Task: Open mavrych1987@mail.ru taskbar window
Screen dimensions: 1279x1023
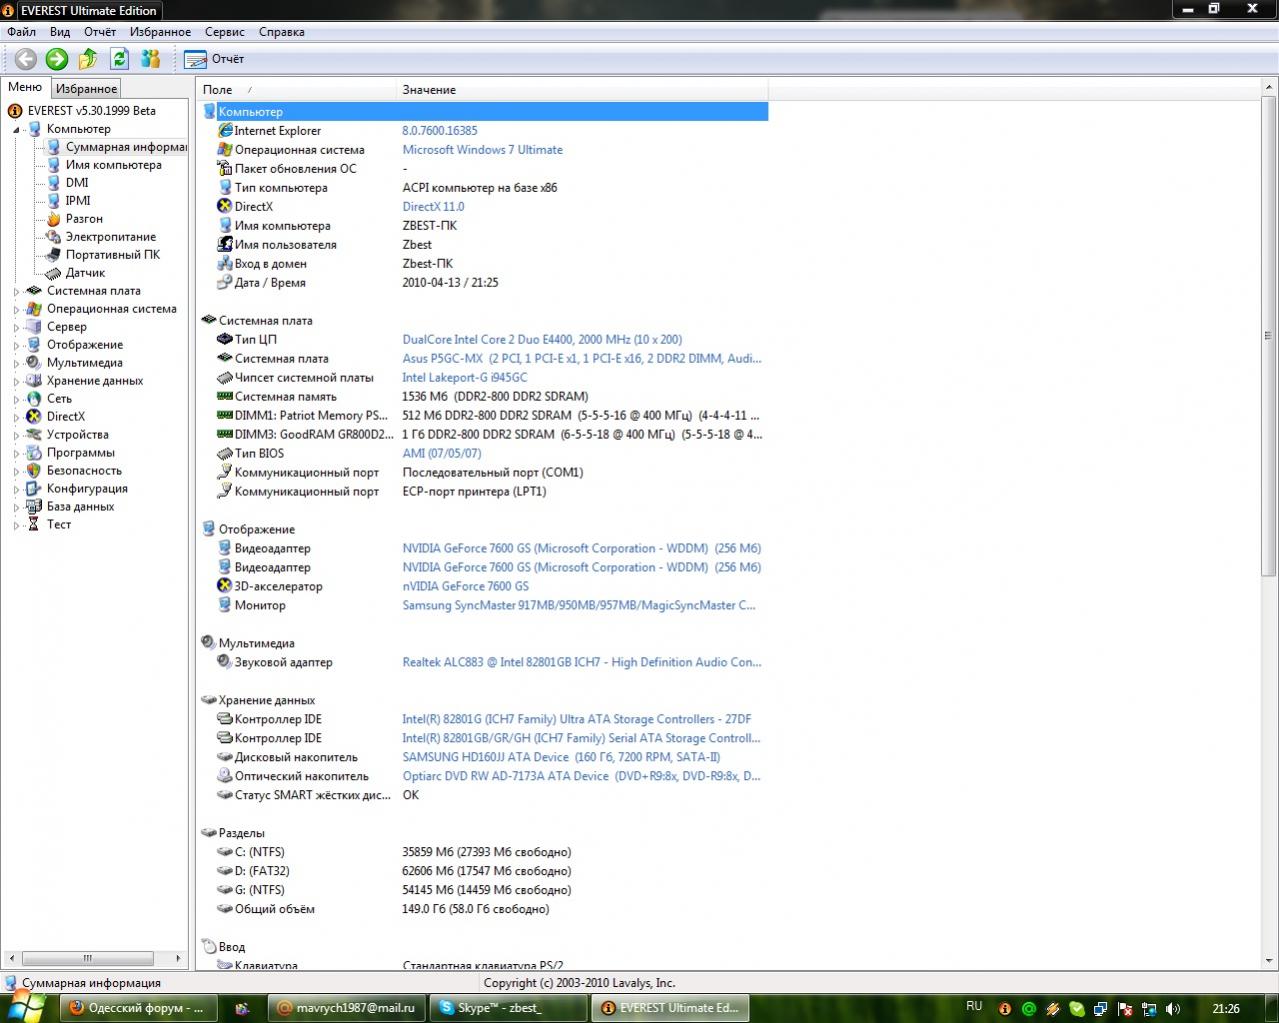Action: click(347, 1008)
